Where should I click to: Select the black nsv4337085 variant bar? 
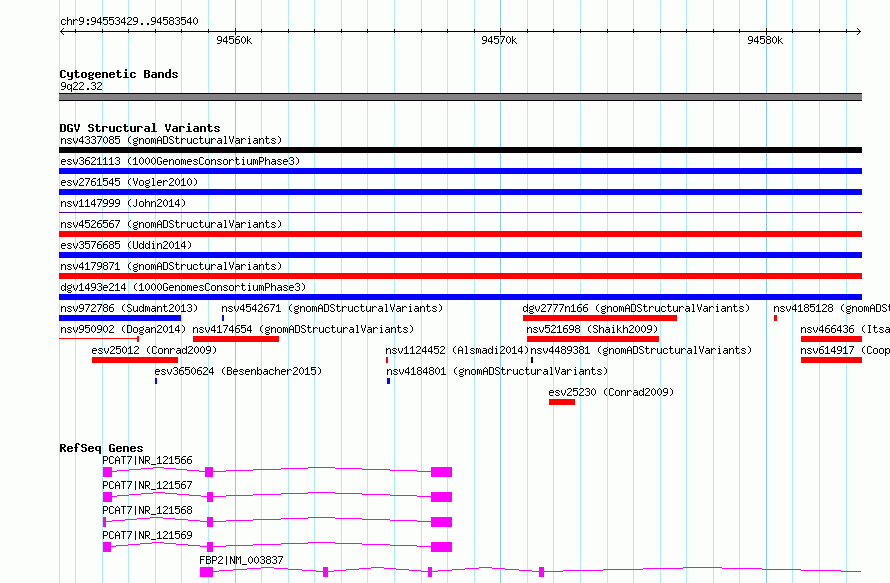pyautogui.click(x=460, y=150)
